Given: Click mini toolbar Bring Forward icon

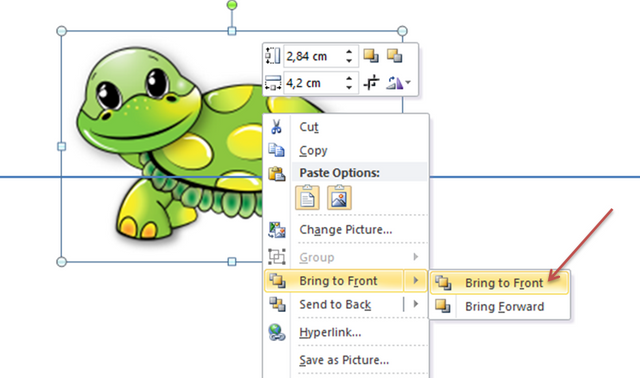Looking at the screenshot, I should click(371, 56).
